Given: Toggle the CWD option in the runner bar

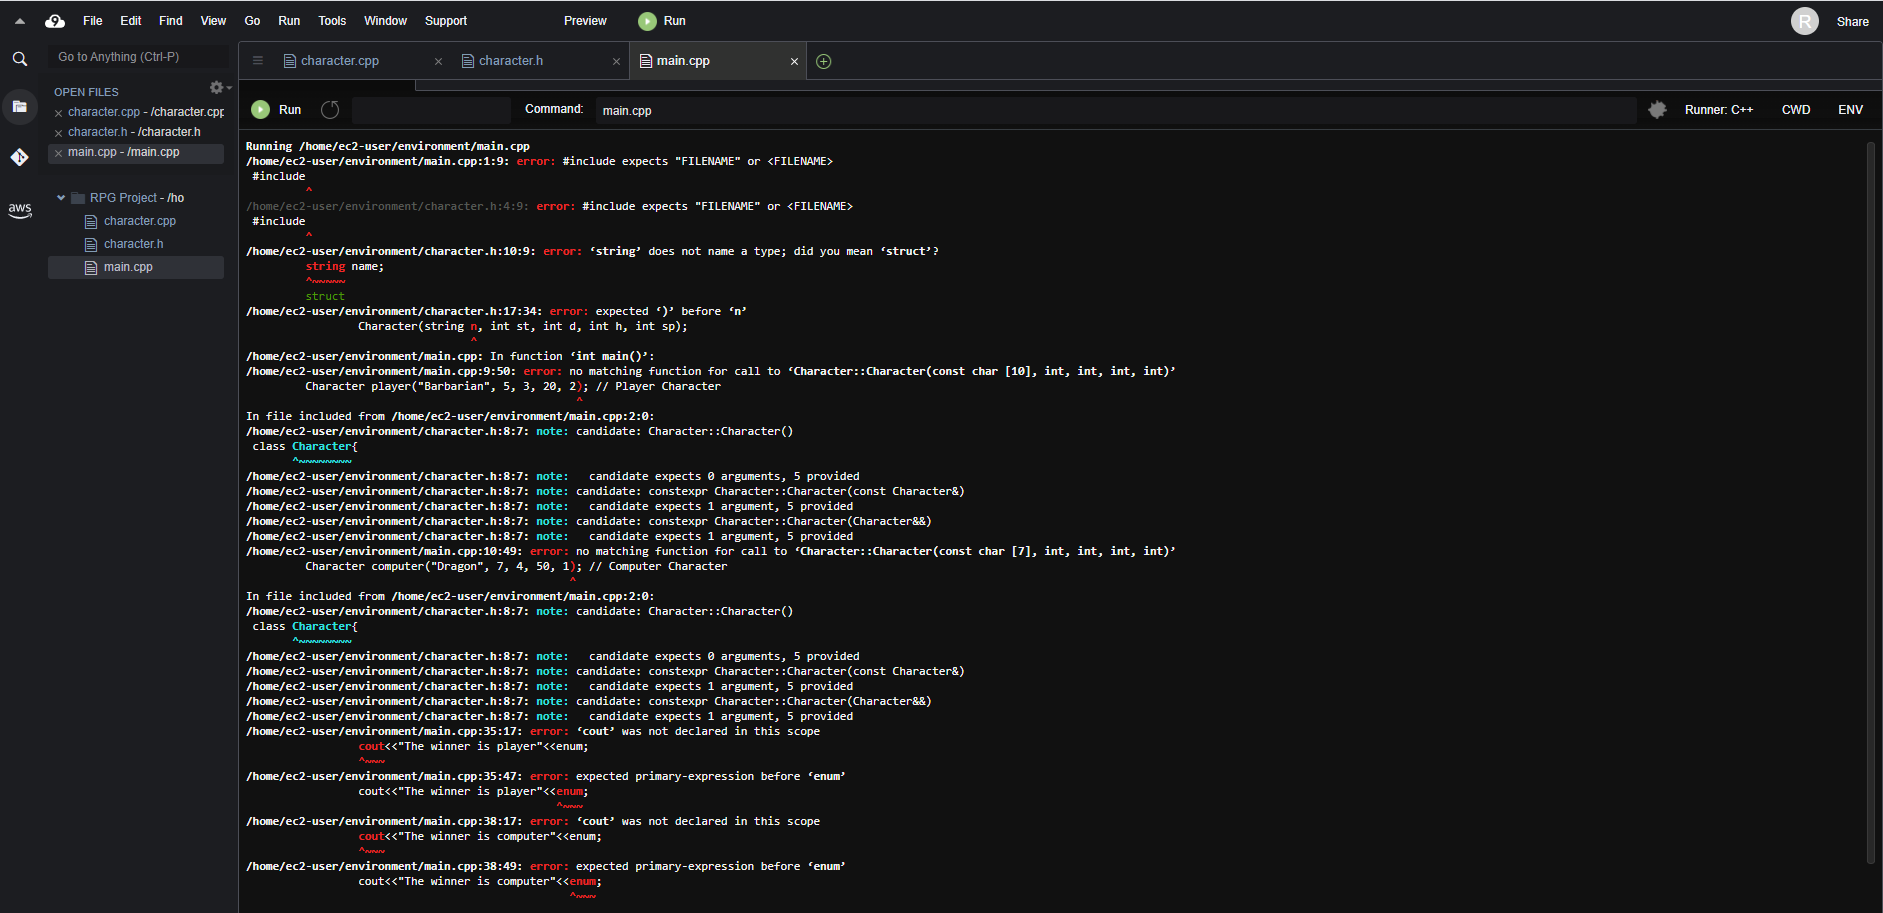Looking at the screenshot, I should (1795, 109).
